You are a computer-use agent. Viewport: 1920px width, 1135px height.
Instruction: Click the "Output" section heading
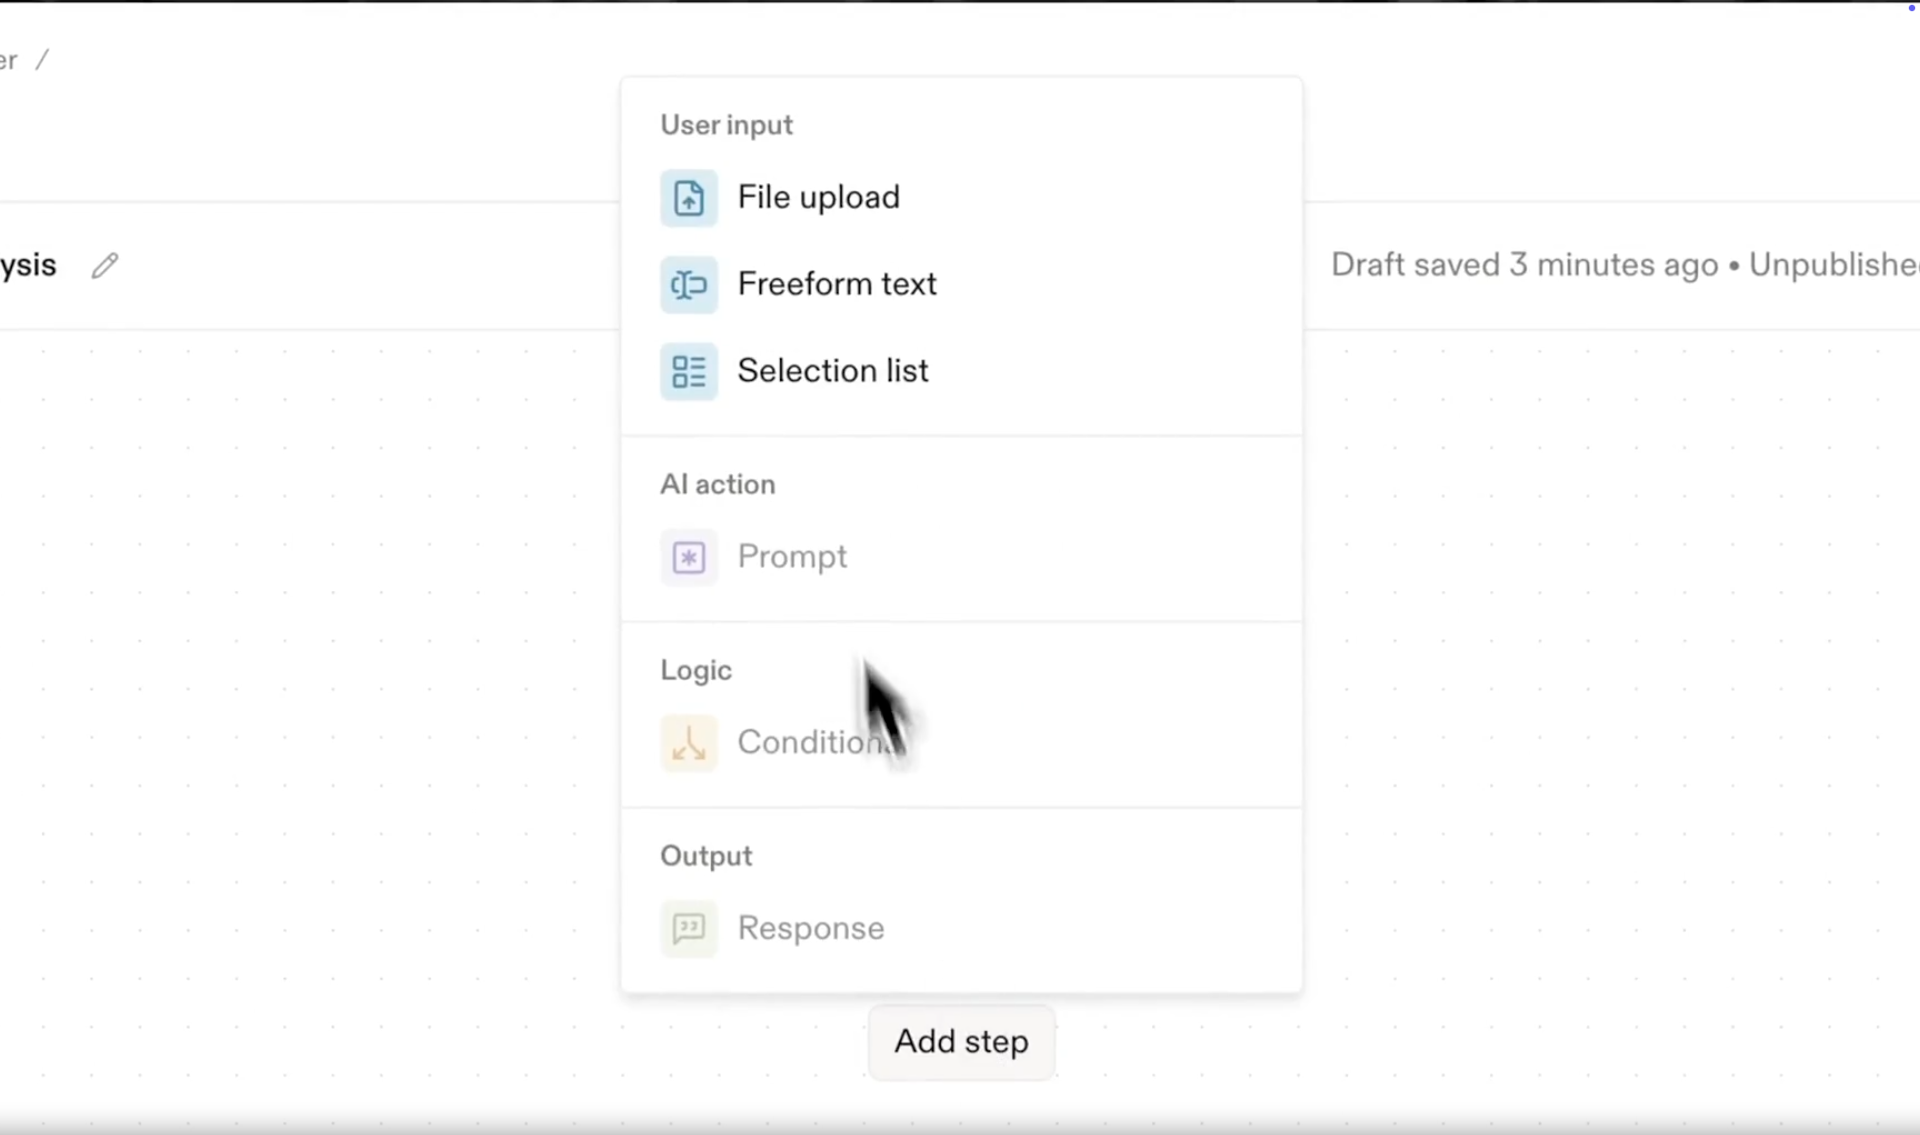click(x=706, y=856)
